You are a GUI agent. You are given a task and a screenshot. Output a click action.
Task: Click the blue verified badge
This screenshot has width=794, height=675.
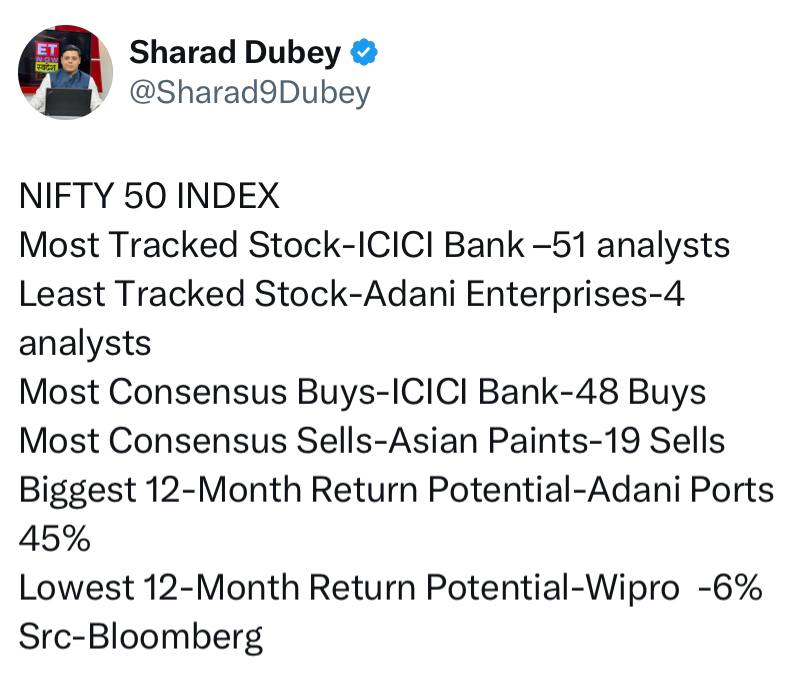[x=364, y=52]
